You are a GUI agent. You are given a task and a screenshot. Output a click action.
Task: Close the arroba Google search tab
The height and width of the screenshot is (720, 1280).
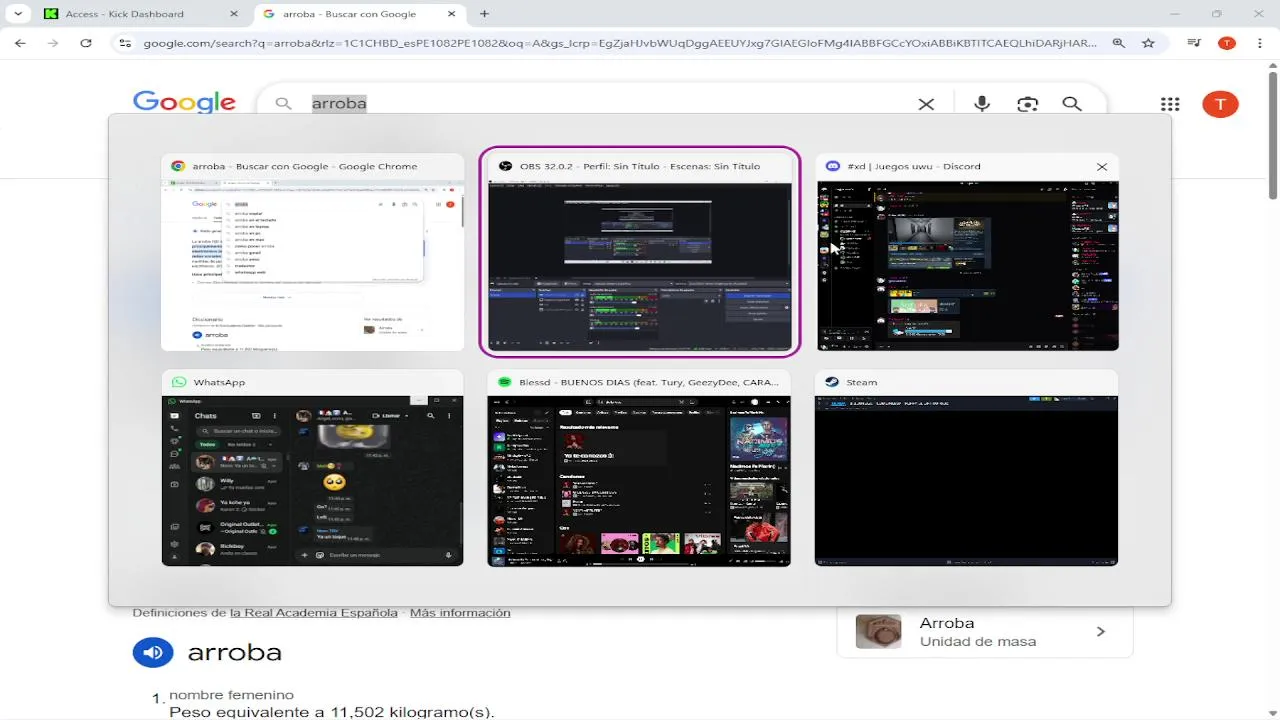[x=452, y=14]
